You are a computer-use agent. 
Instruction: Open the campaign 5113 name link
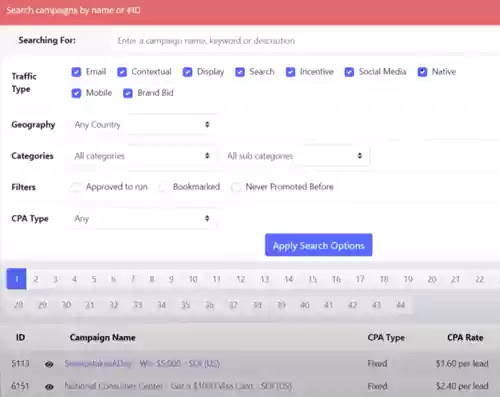tap(142, 363)
